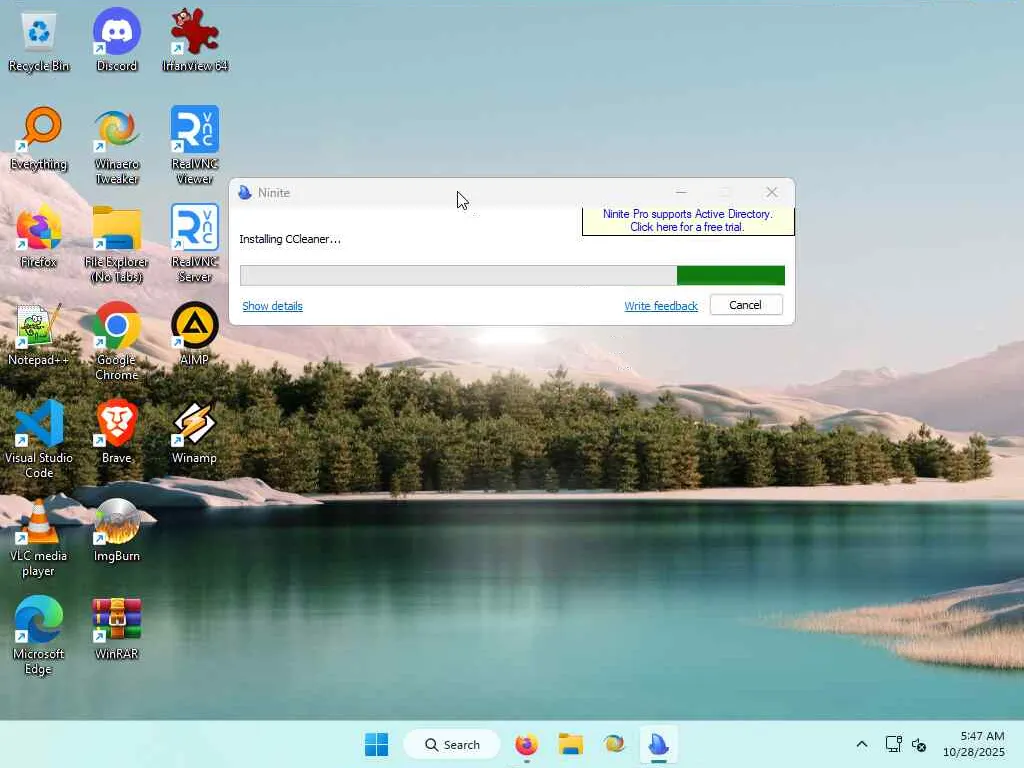Select the AIMP desktop shortcut
Image resolution: width=1024 pixels, height=768 pixels.
pos(195,334)
